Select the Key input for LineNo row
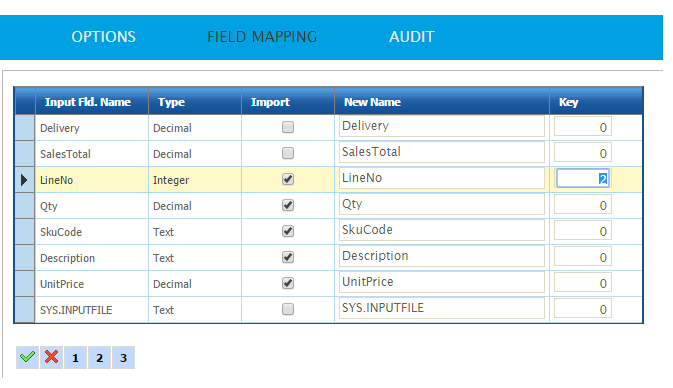The height and width of the screenshot is (388, 673). click(582, 179)
